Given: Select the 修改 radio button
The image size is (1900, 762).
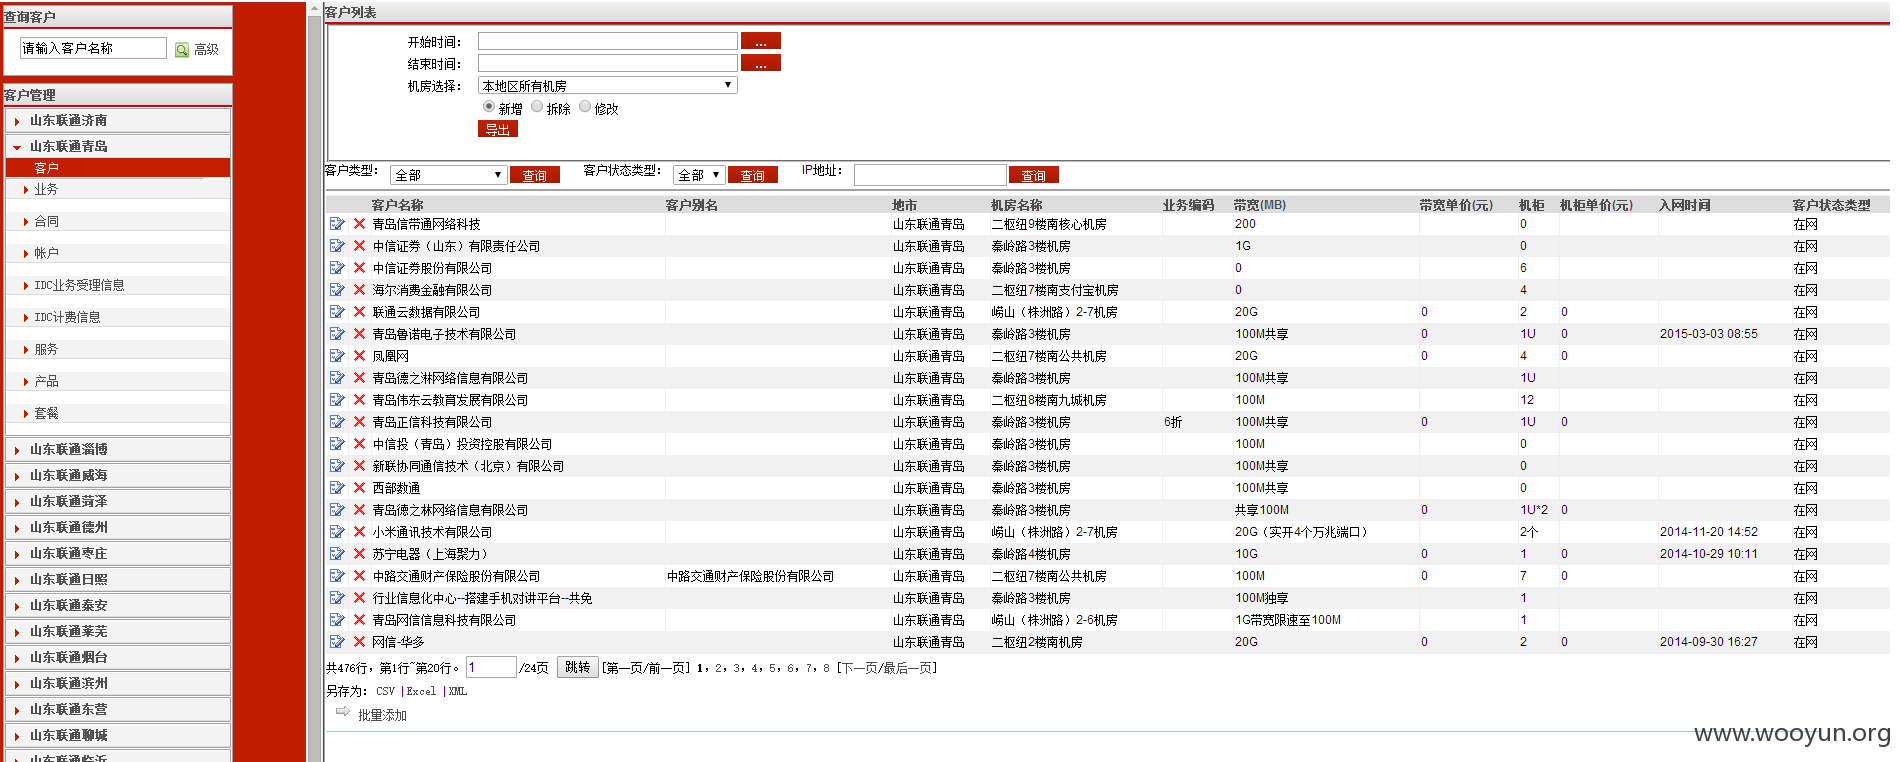Looking at the screenshot, I should [x=585, y=107].
